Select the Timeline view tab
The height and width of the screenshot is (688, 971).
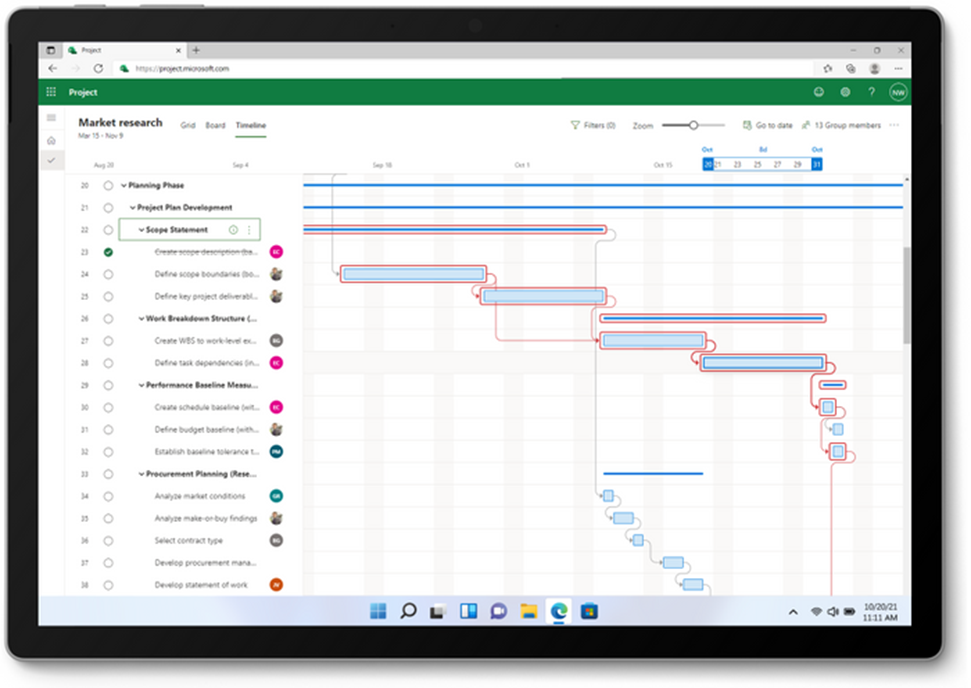(251, 125)
